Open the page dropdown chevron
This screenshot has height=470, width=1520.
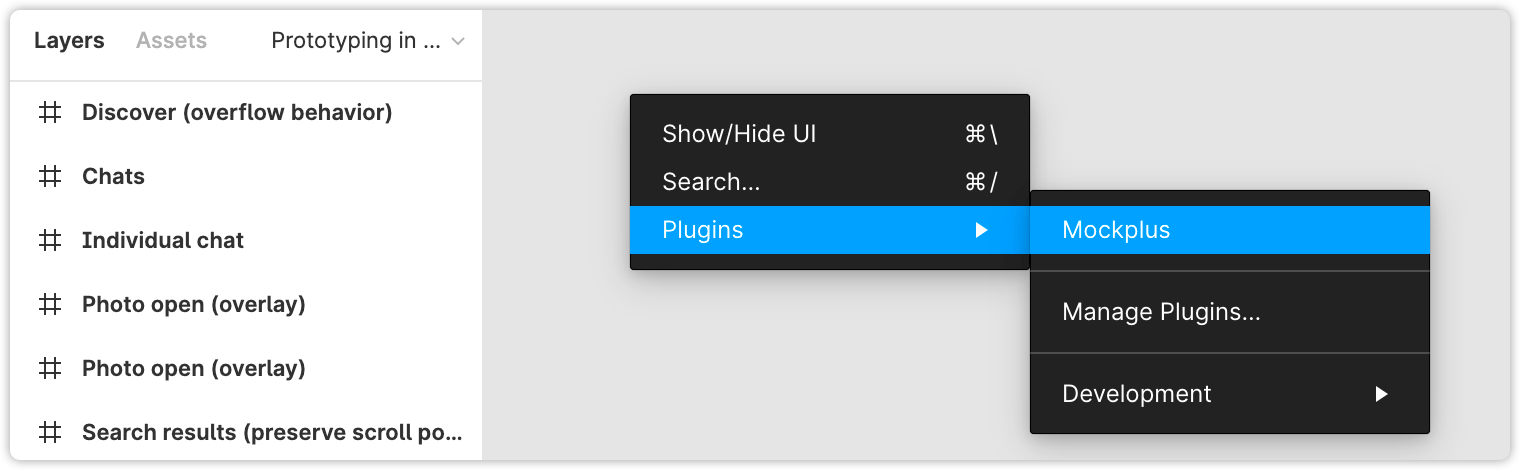point(458,42)
